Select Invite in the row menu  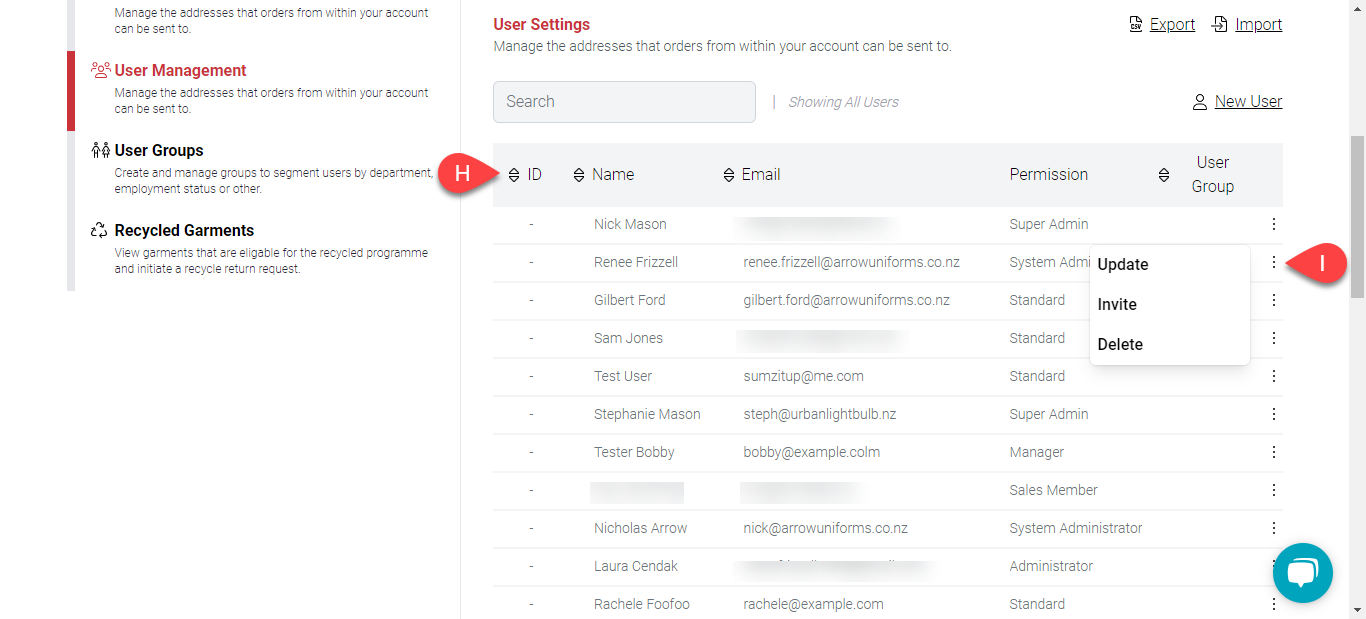tap(1117, 305)
